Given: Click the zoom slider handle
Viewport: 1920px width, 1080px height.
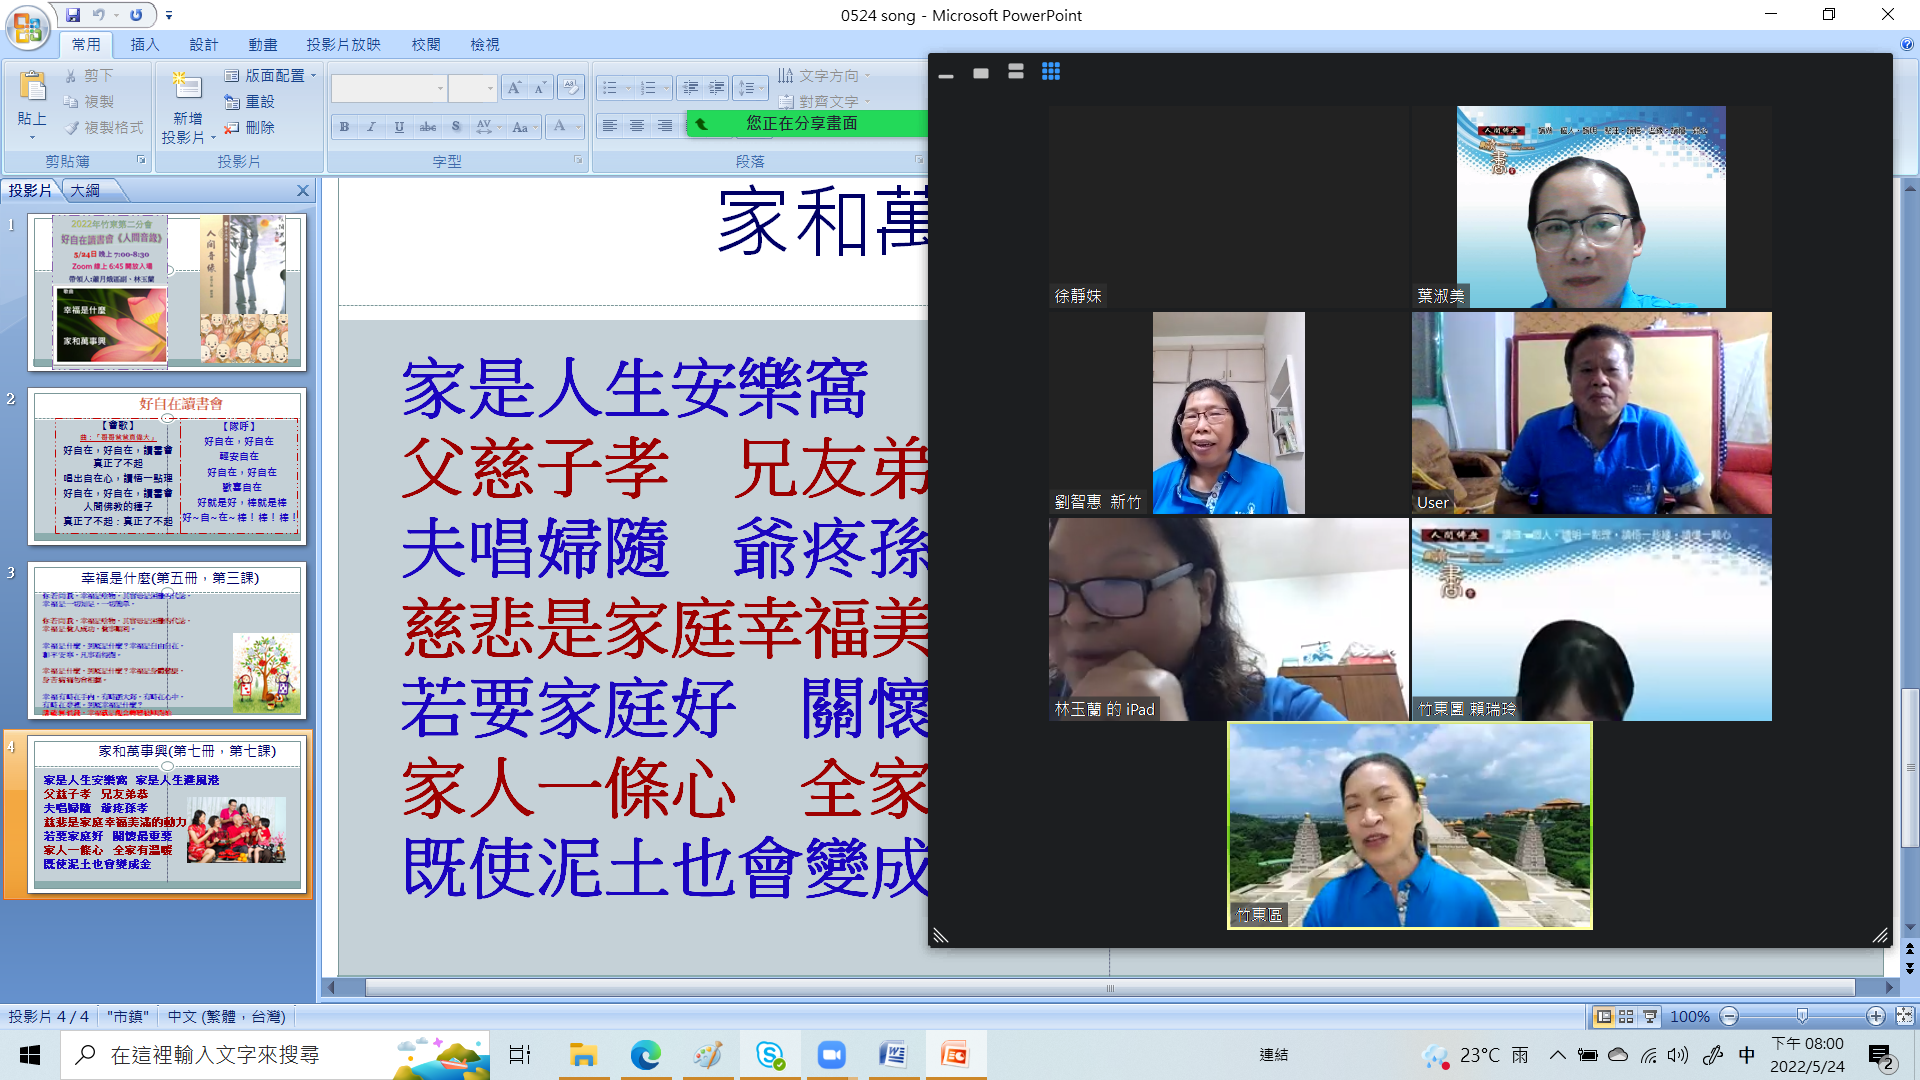Looking at the screenshot, I should 1802,1017.
